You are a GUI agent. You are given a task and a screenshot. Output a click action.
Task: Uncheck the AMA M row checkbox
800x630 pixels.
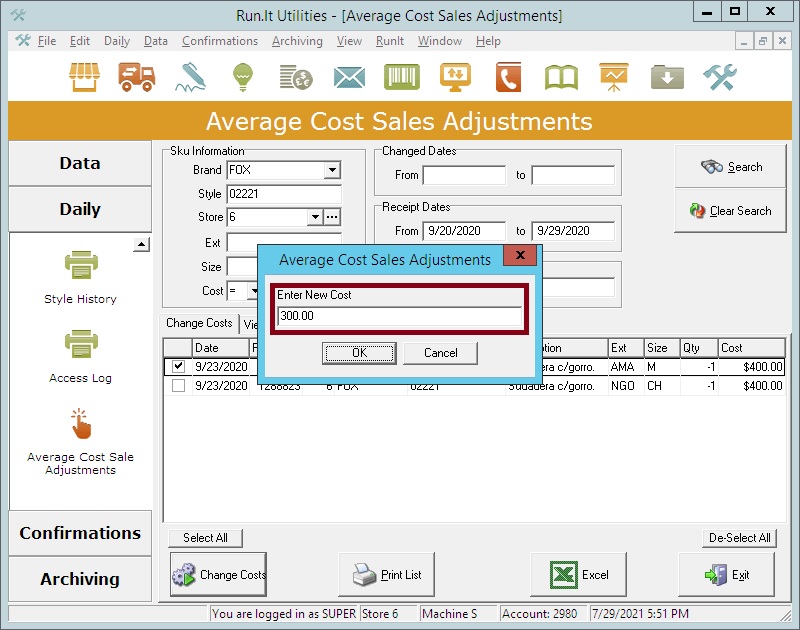179,366
